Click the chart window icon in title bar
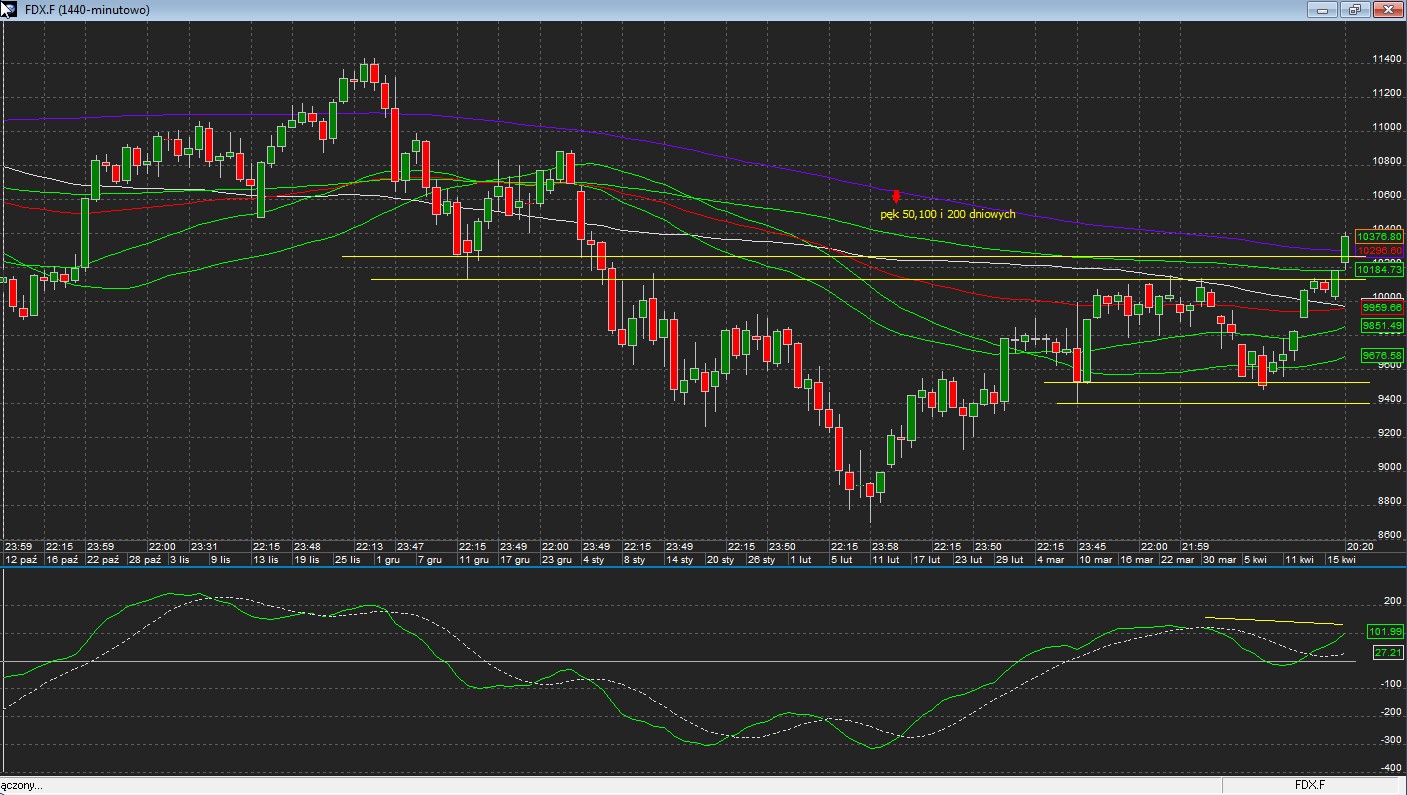Image resolution: width=1407 pixels, height=795 pixels. [x=10, y=9]
